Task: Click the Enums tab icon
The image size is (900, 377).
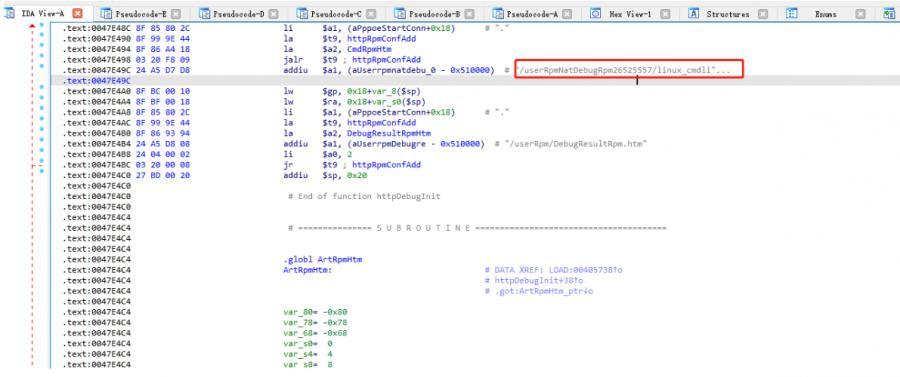Action: click(x=792, y=13)
